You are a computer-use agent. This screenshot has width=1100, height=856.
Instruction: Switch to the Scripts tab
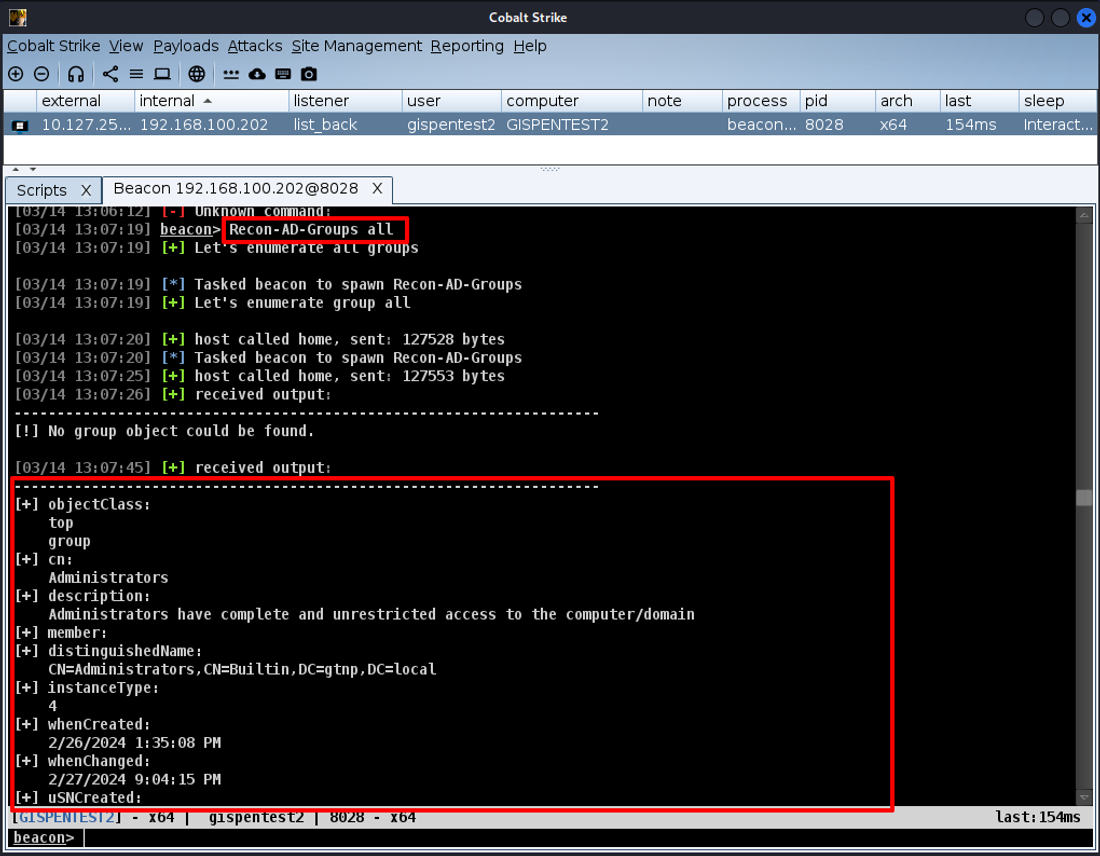click(41, 190)
